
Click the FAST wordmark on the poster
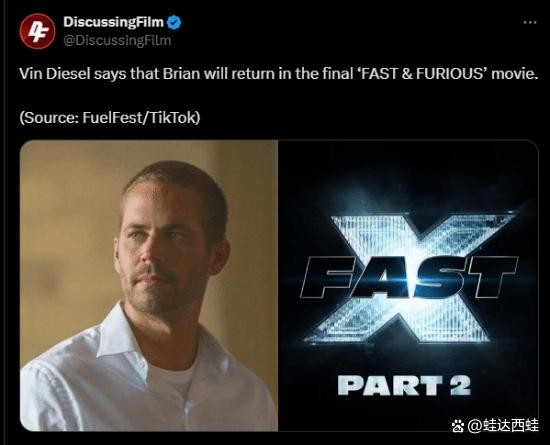pyautogui.click(x=409, y=276)
